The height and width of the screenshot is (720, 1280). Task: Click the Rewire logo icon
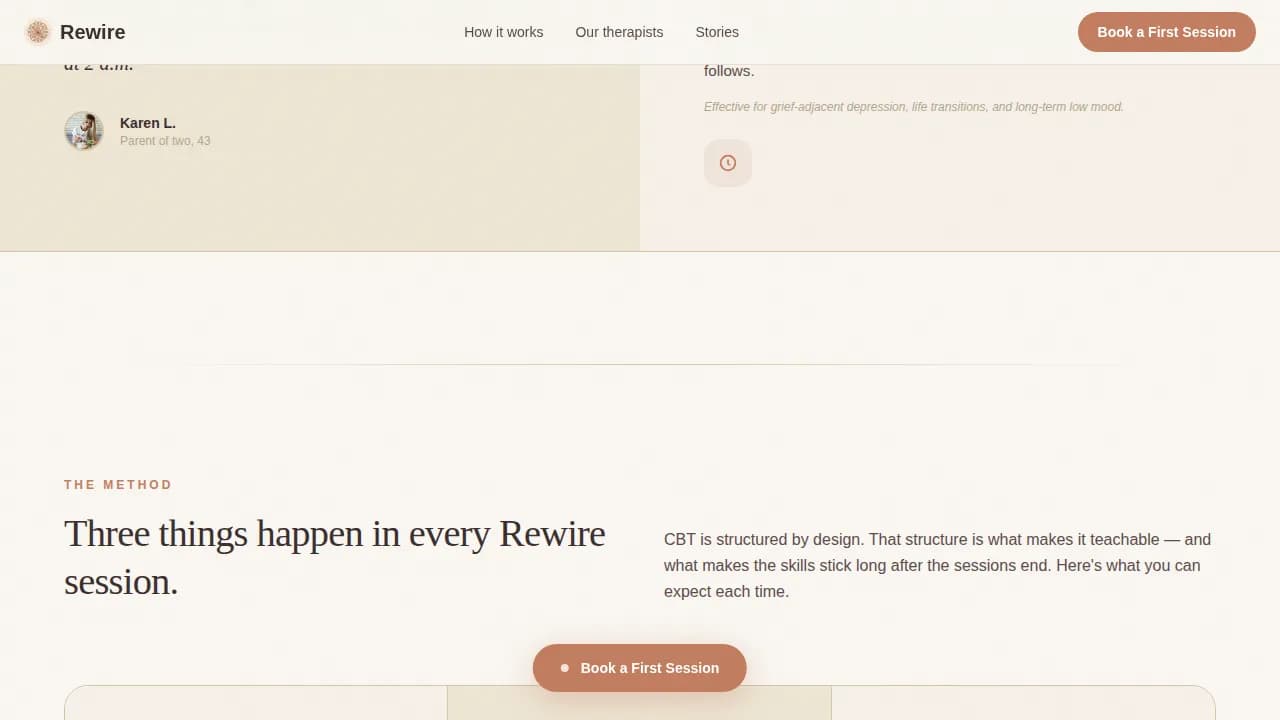pyautogui.click(x=38, y=32)
